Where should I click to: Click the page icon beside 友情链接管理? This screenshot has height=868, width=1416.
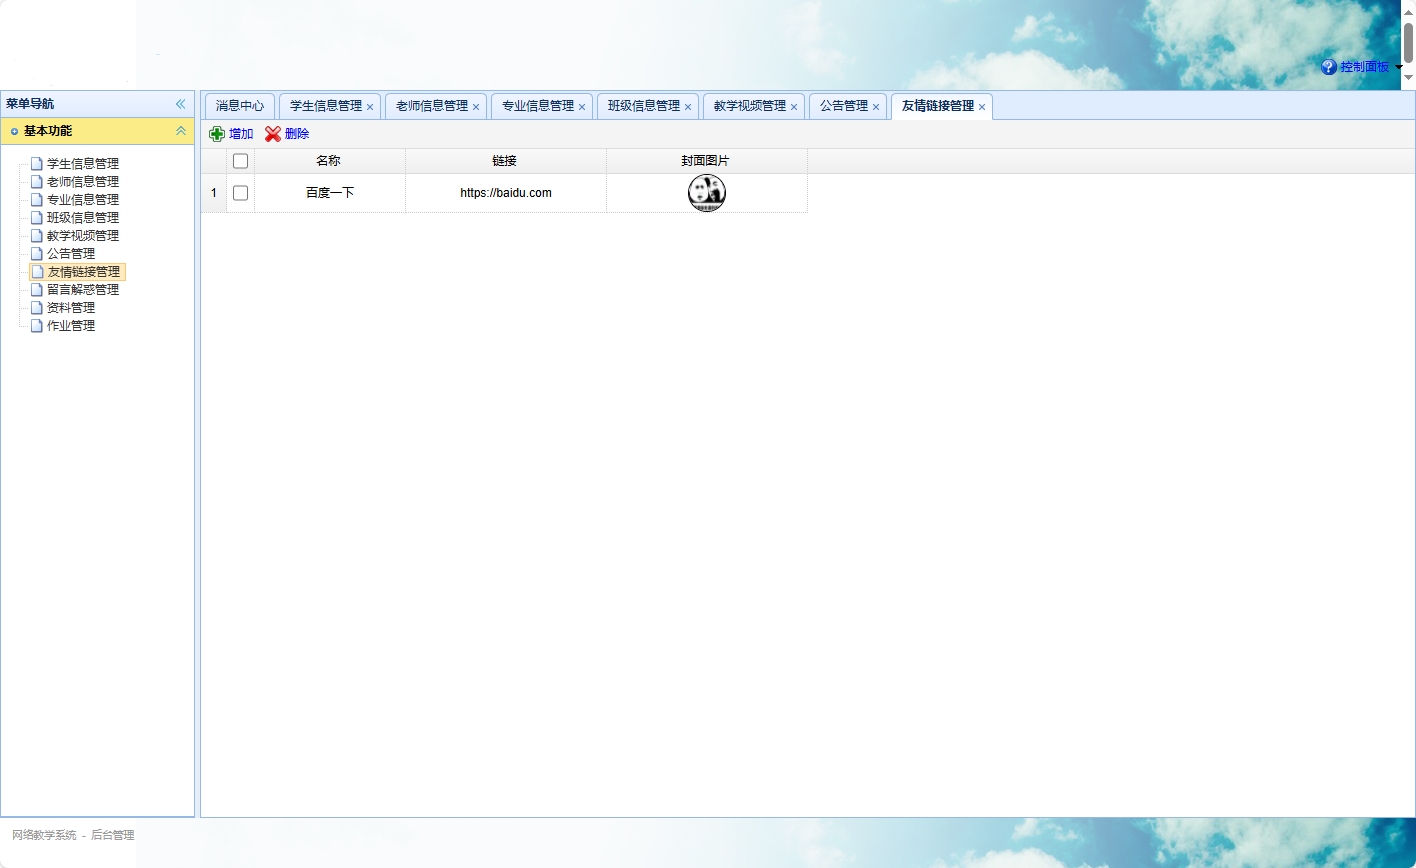(x=37, y=272)
